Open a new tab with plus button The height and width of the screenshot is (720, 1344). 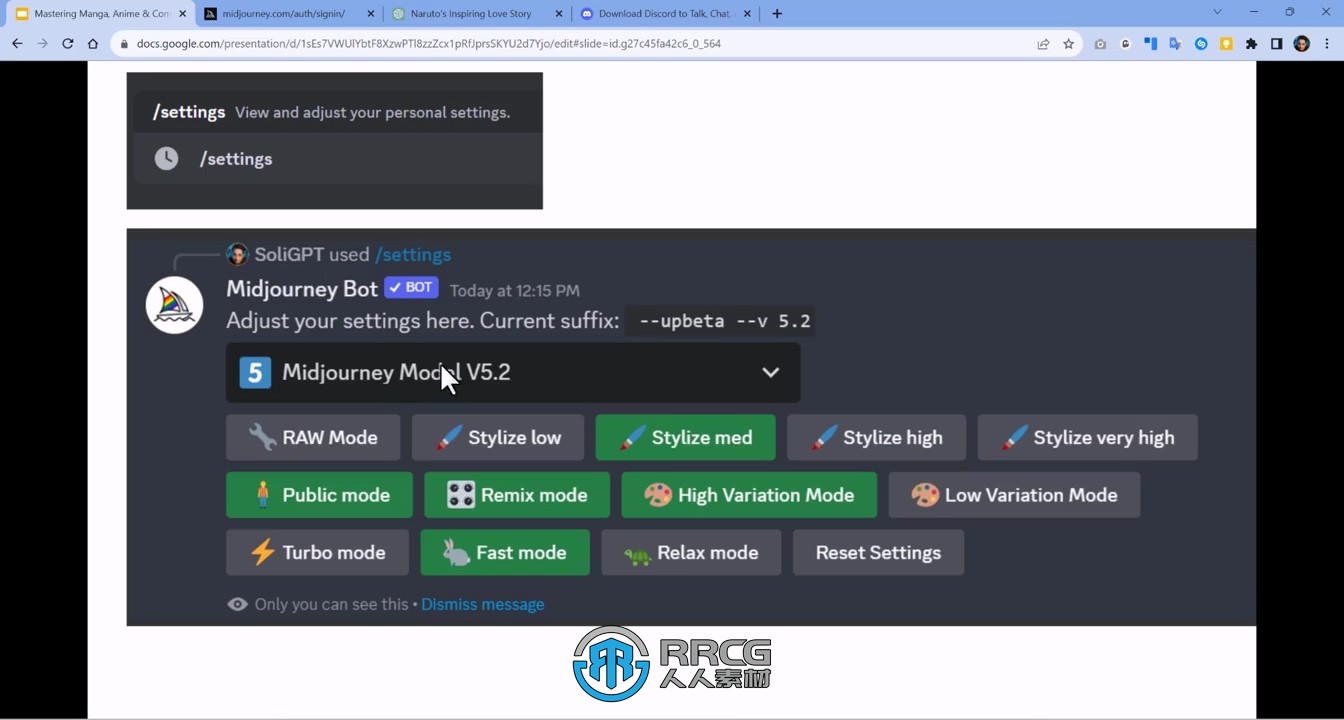pyautogui.click(x=777, y=14)
